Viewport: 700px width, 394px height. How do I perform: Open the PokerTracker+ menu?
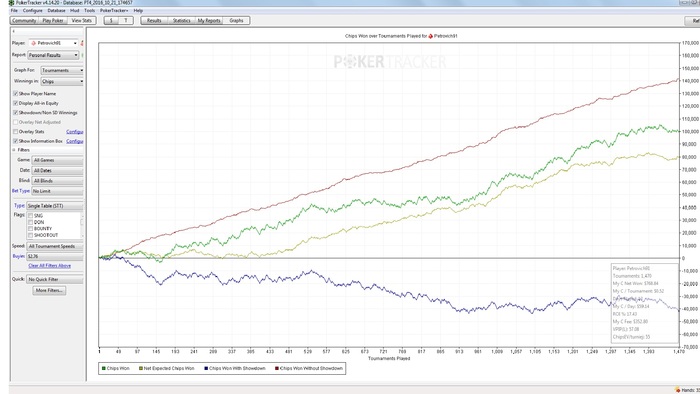click(114, 10)
